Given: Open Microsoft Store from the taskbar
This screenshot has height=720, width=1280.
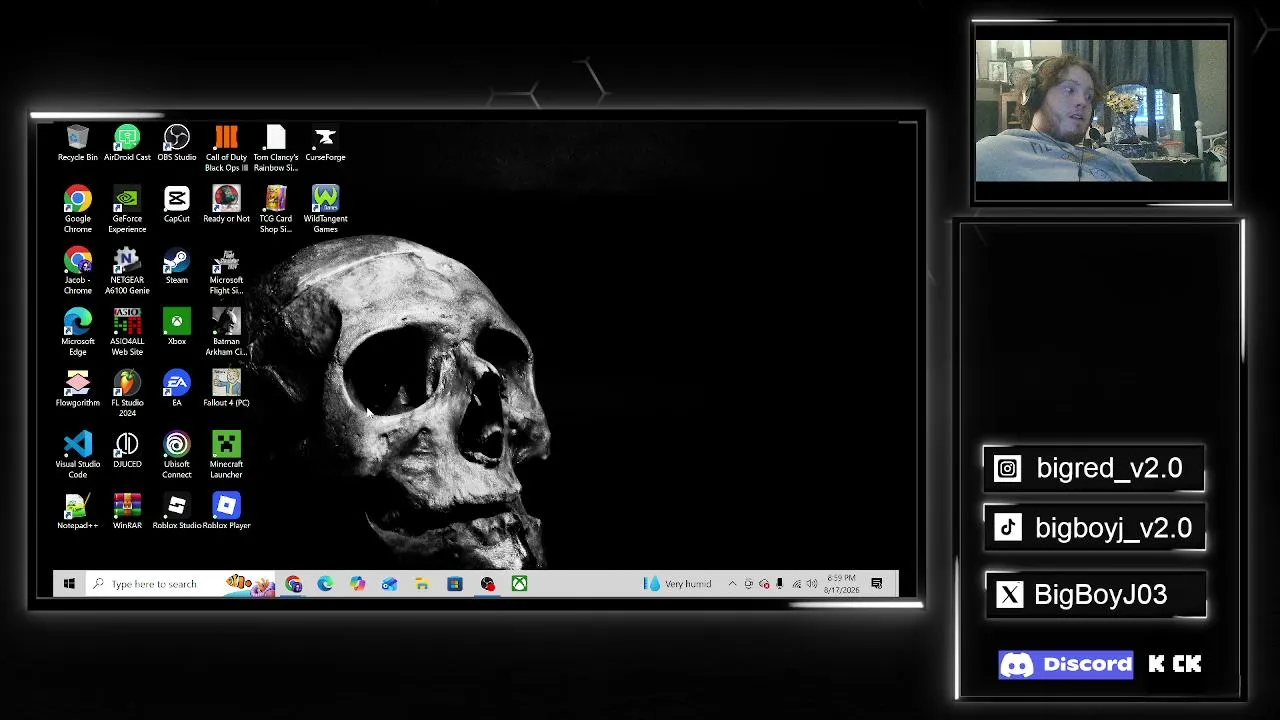Looking at the screenshot, I should tap(454, 584).
